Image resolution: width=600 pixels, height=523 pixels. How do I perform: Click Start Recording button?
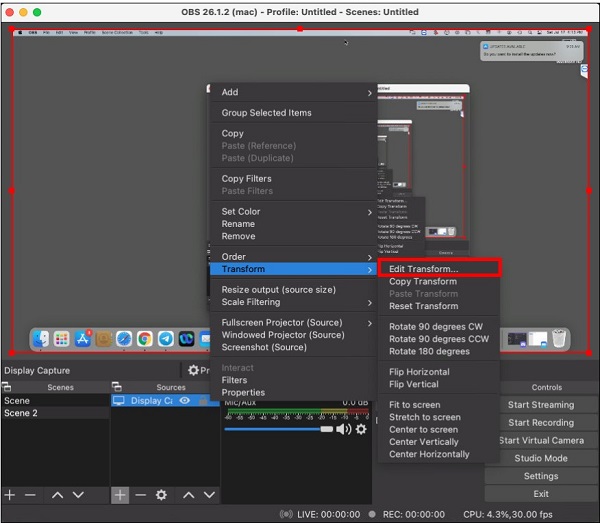tap(541, 423)
